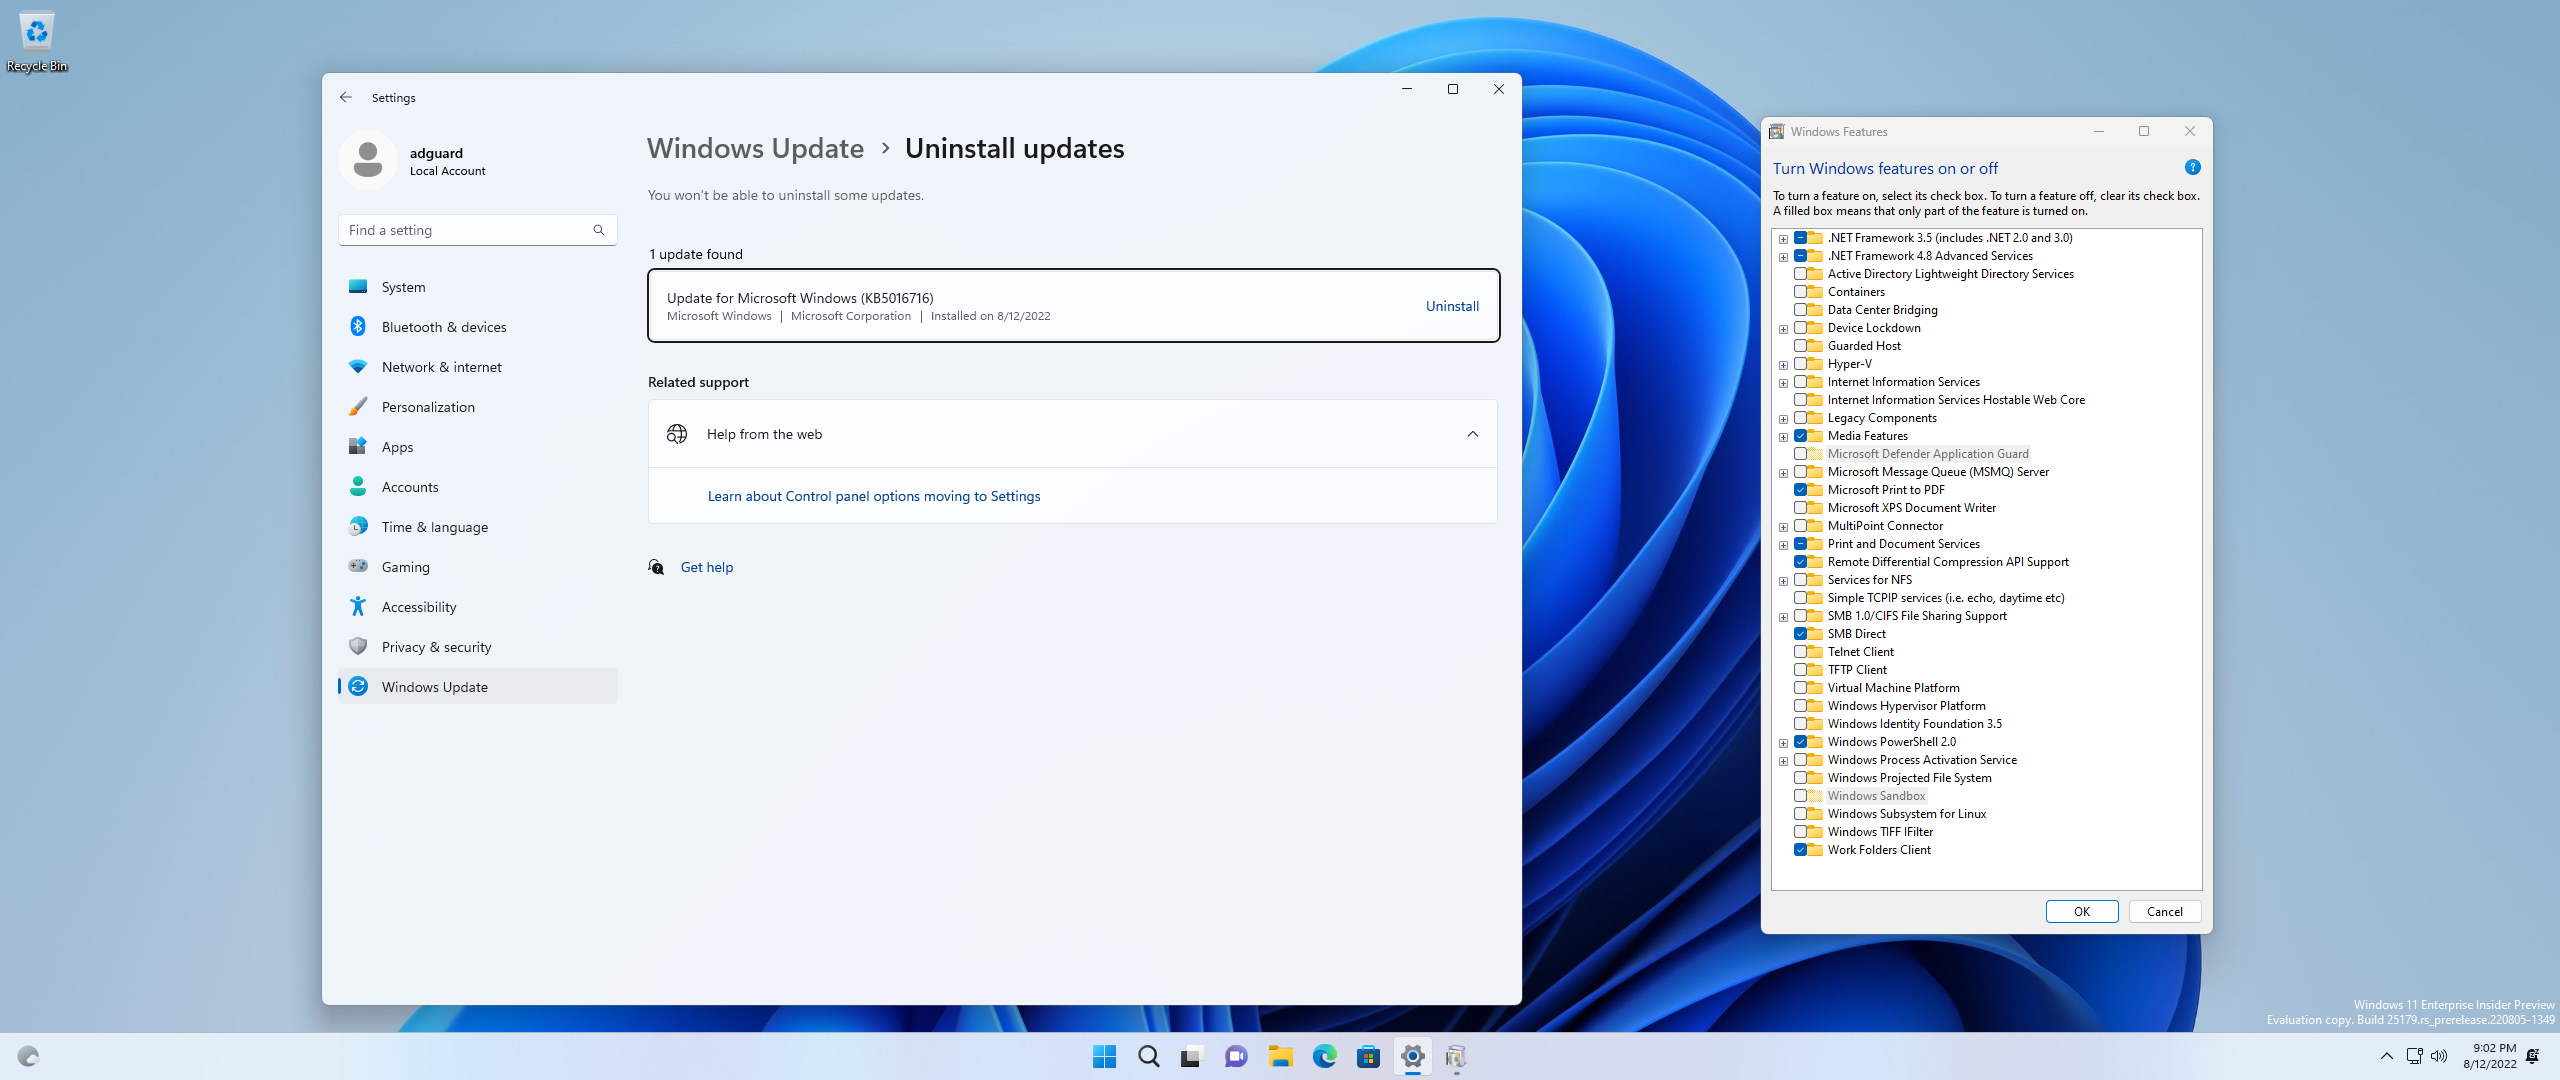This screenshot has height=1080, width=2560.
Task: Open Task View on the taskbar
Action: [x=1191, y=1056]
